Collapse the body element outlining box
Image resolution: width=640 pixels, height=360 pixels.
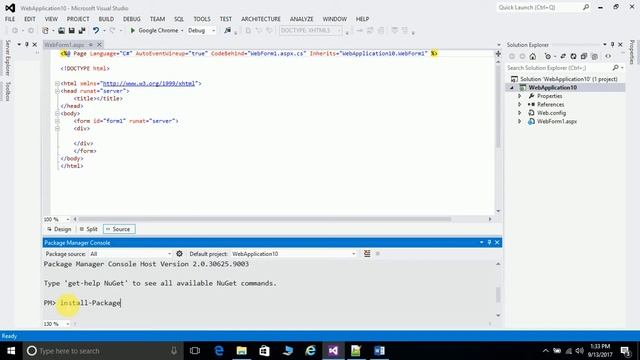coord(57,113)
